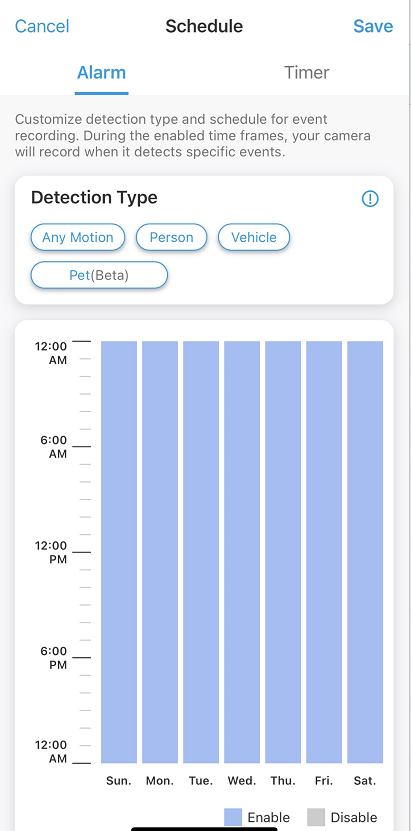Click the 6:00 AM time marker

(x=55, y=447)
